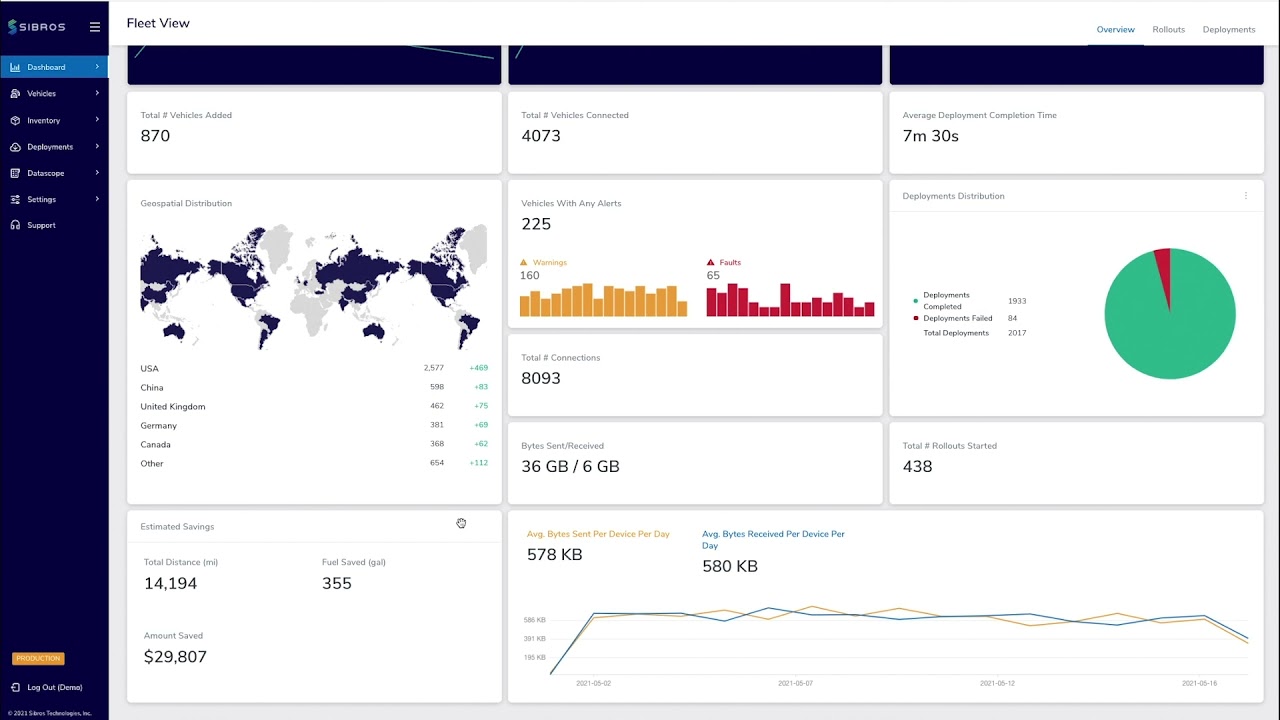Click the red failed slice of pie chart

[x=1163, y=272]
